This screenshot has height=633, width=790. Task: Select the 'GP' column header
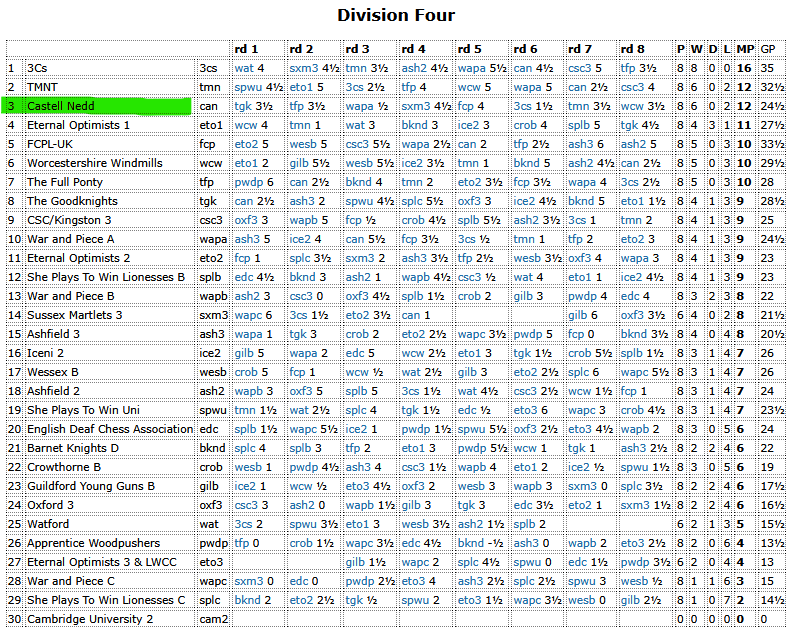point(768,49)
